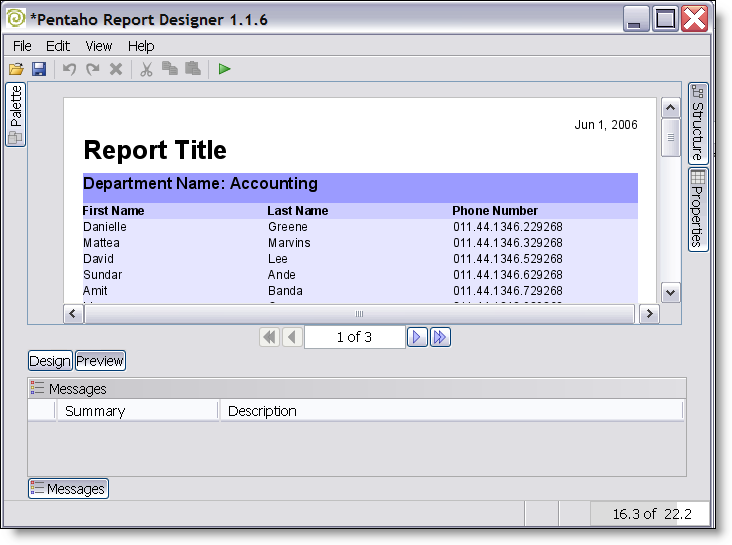Image resolution: width=732 pixels, height=545 pixels.
Task: Click the preview scroll up arrow
Action: click(x=670, y=108)
